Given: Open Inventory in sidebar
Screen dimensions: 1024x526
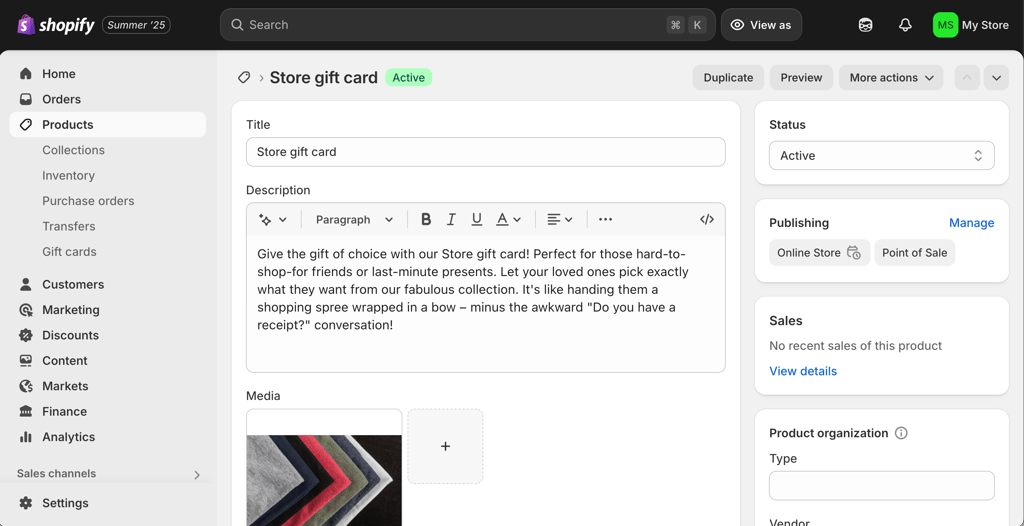Looking at the screenshot, I should pyautogui.click(x=69, y=176).
